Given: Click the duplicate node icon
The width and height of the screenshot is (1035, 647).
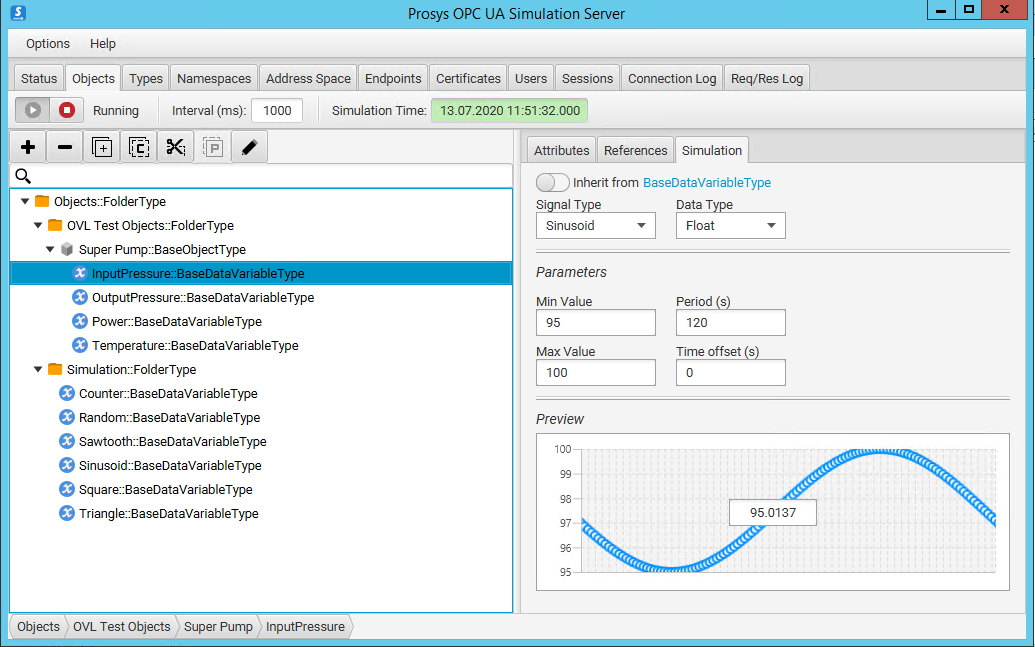Looking at the screenshot, I should click(102, 147).
